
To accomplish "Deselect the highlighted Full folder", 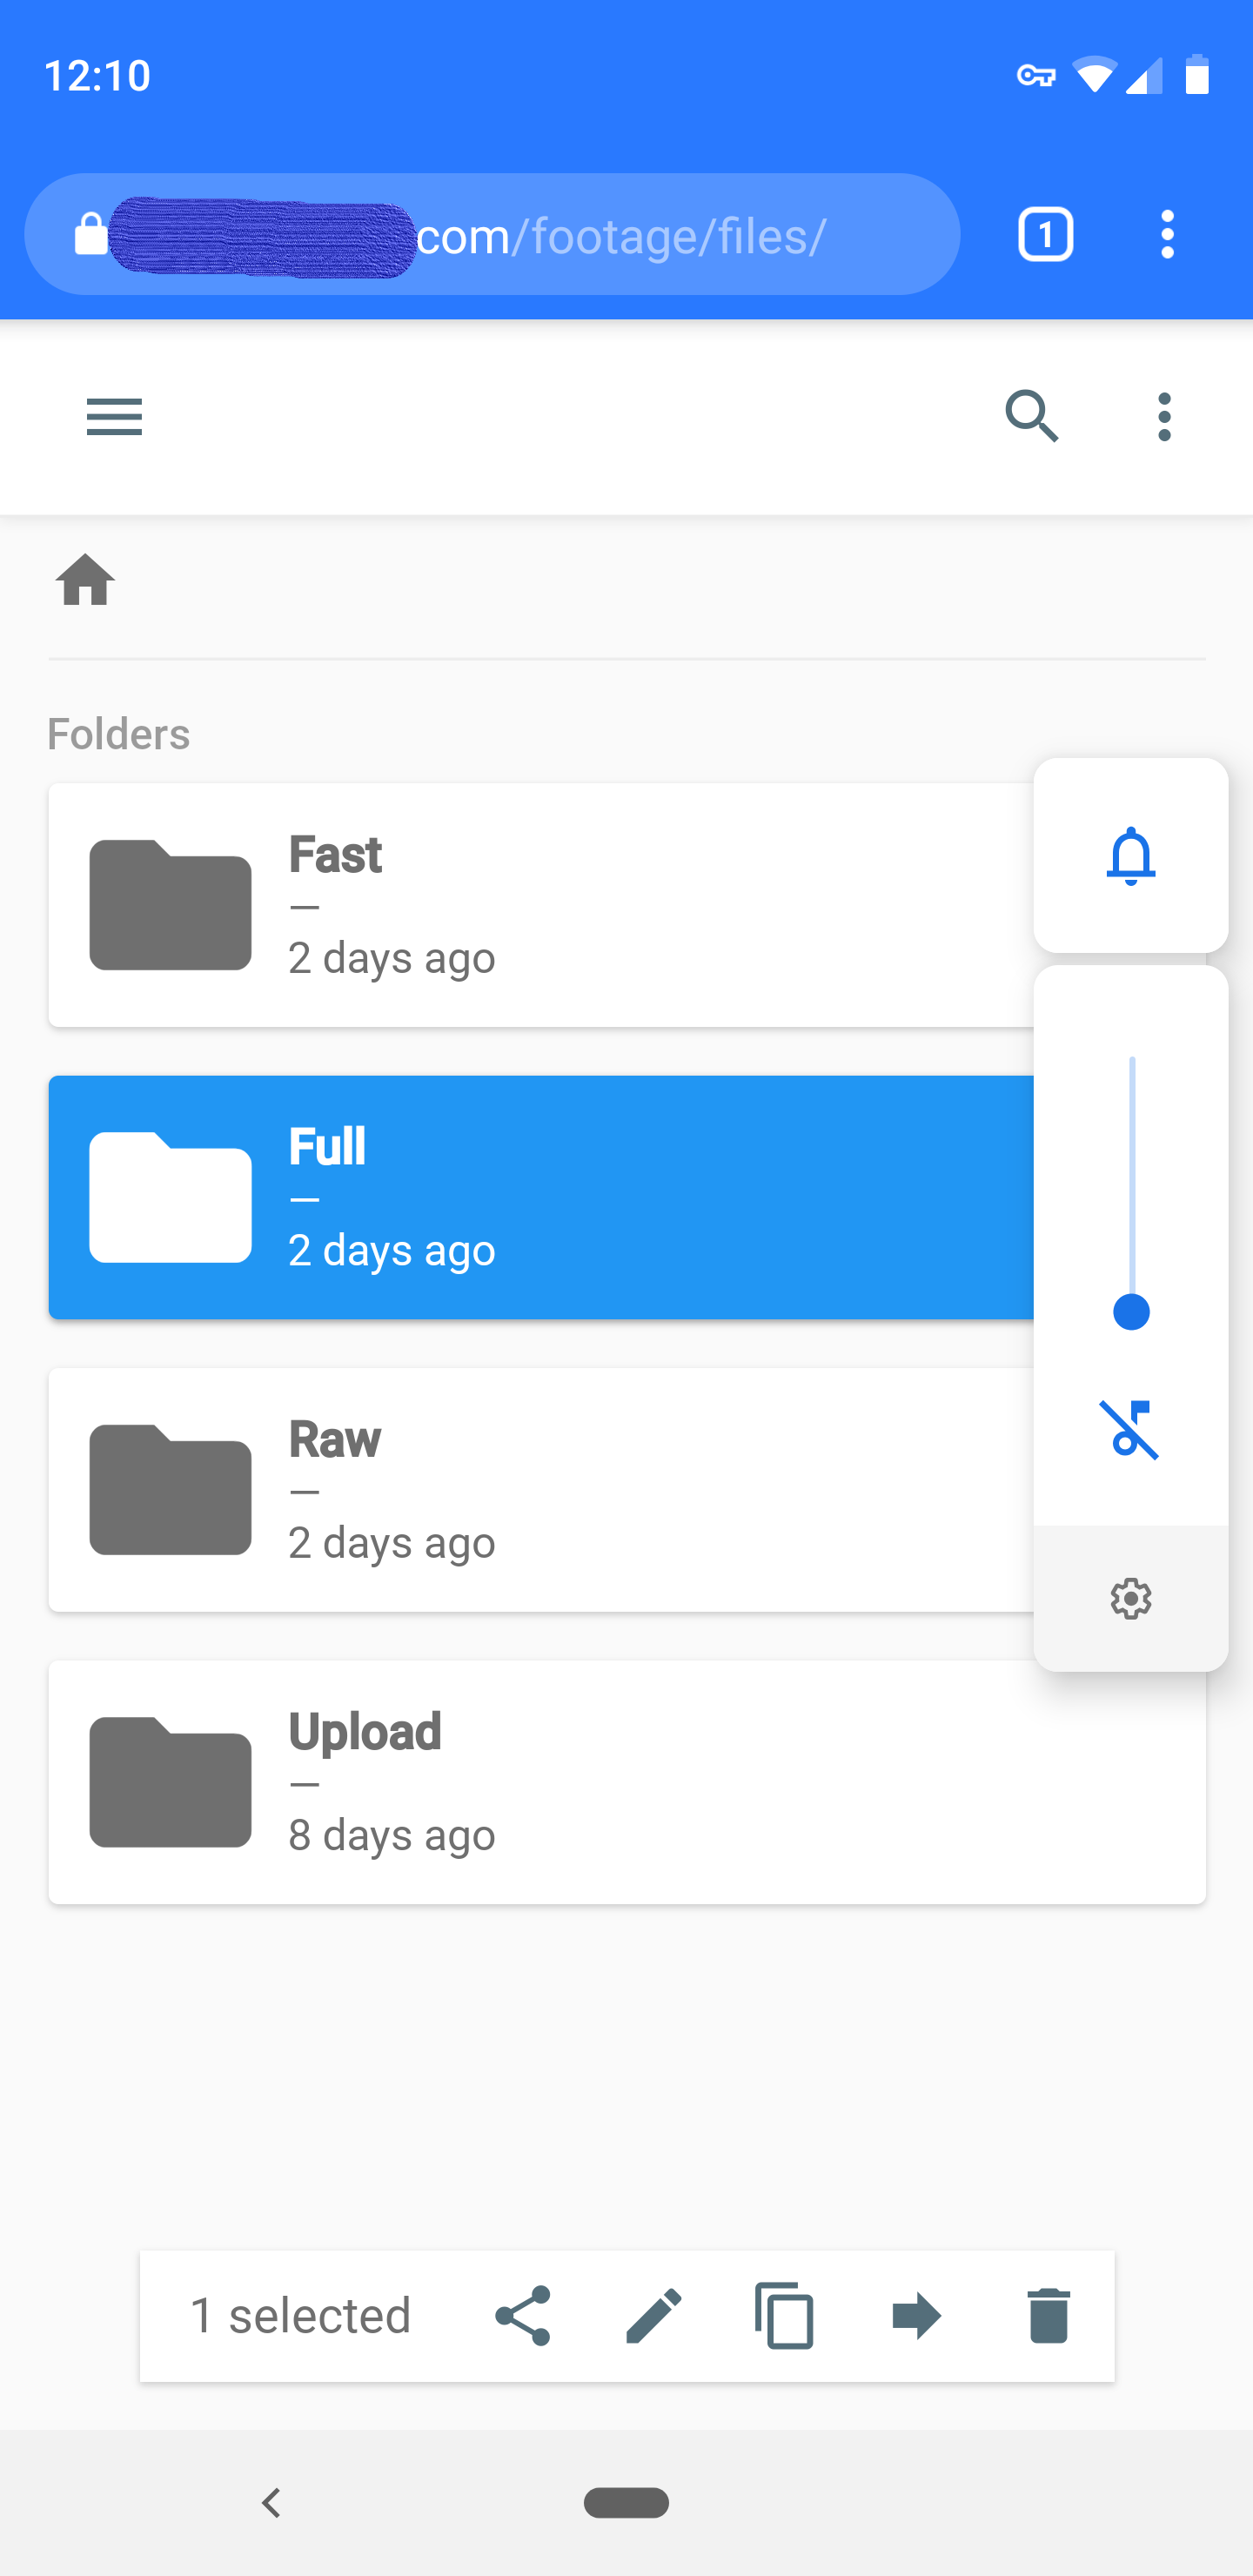I will tap(541, 1198).
